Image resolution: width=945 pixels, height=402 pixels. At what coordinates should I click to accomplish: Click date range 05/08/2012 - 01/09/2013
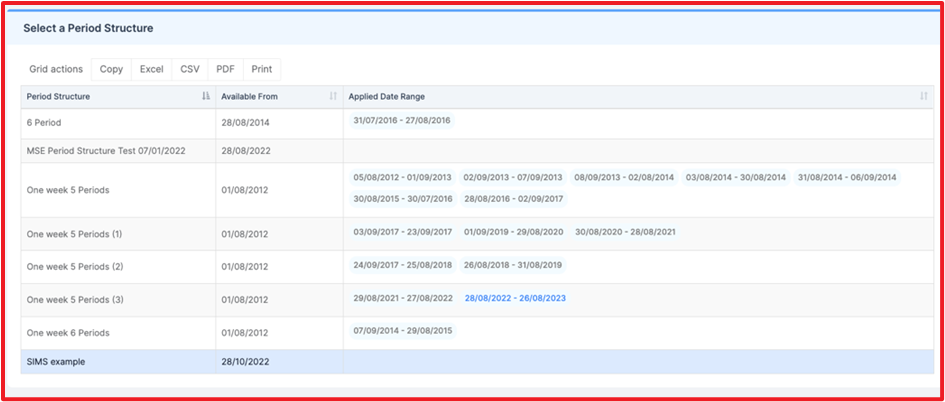point(403,178)
